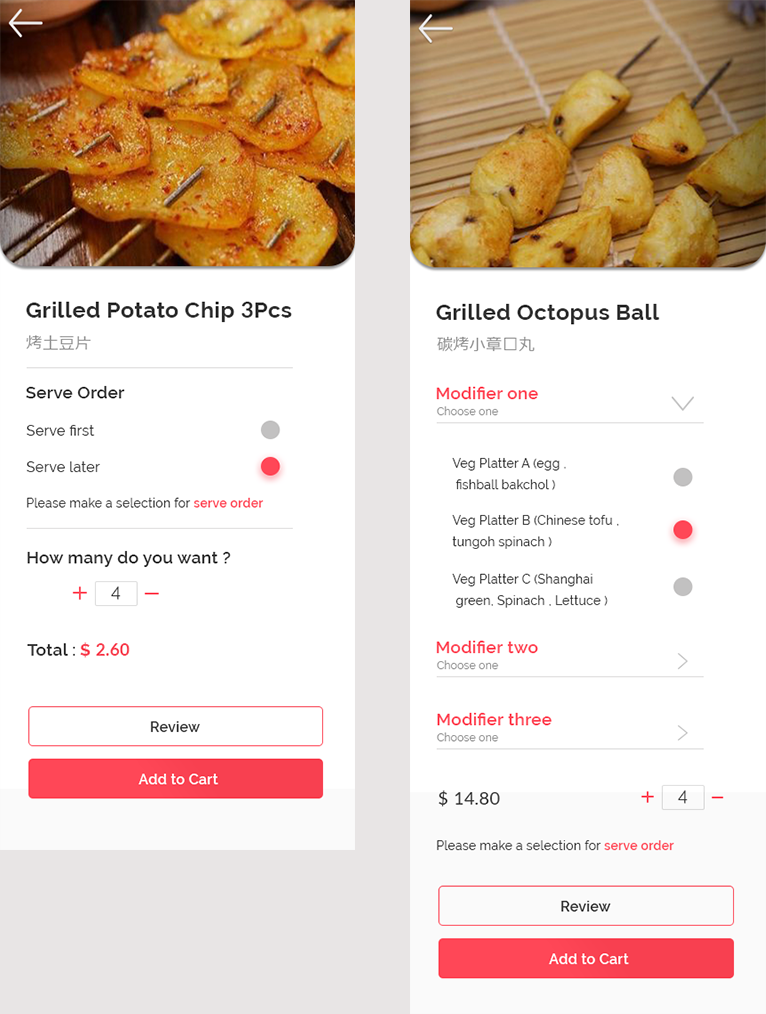
Task: Select the Serve first option
Action: click(x=270, y=430)
